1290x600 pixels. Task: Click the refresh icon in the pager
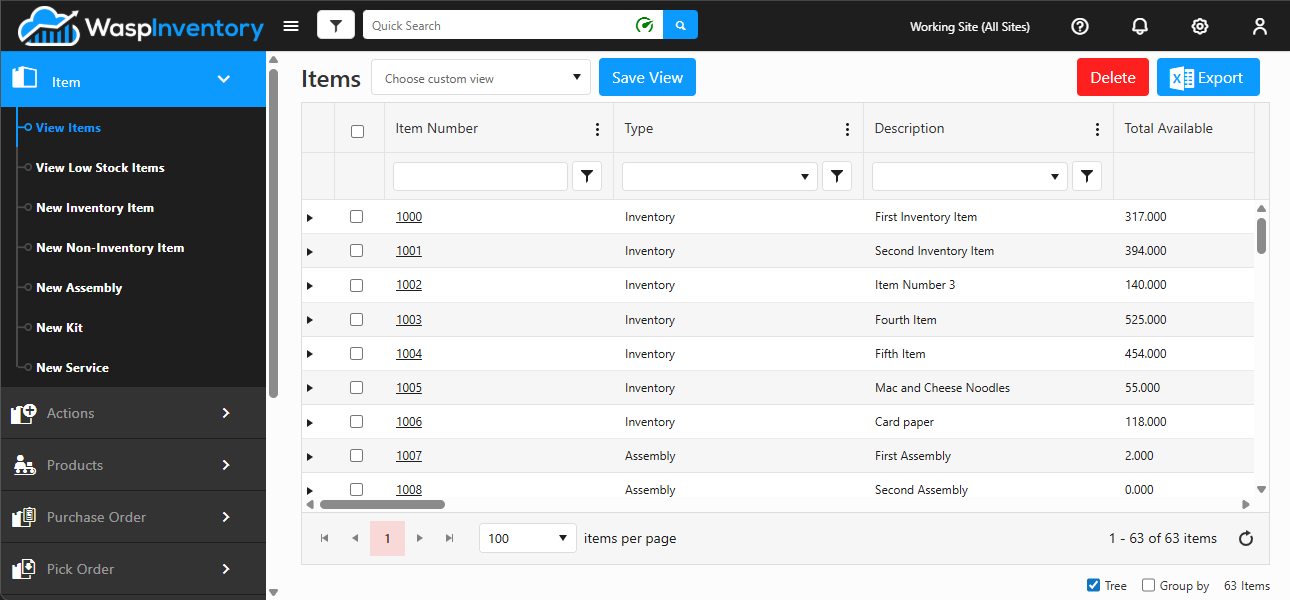click(x=1246, y=539)
